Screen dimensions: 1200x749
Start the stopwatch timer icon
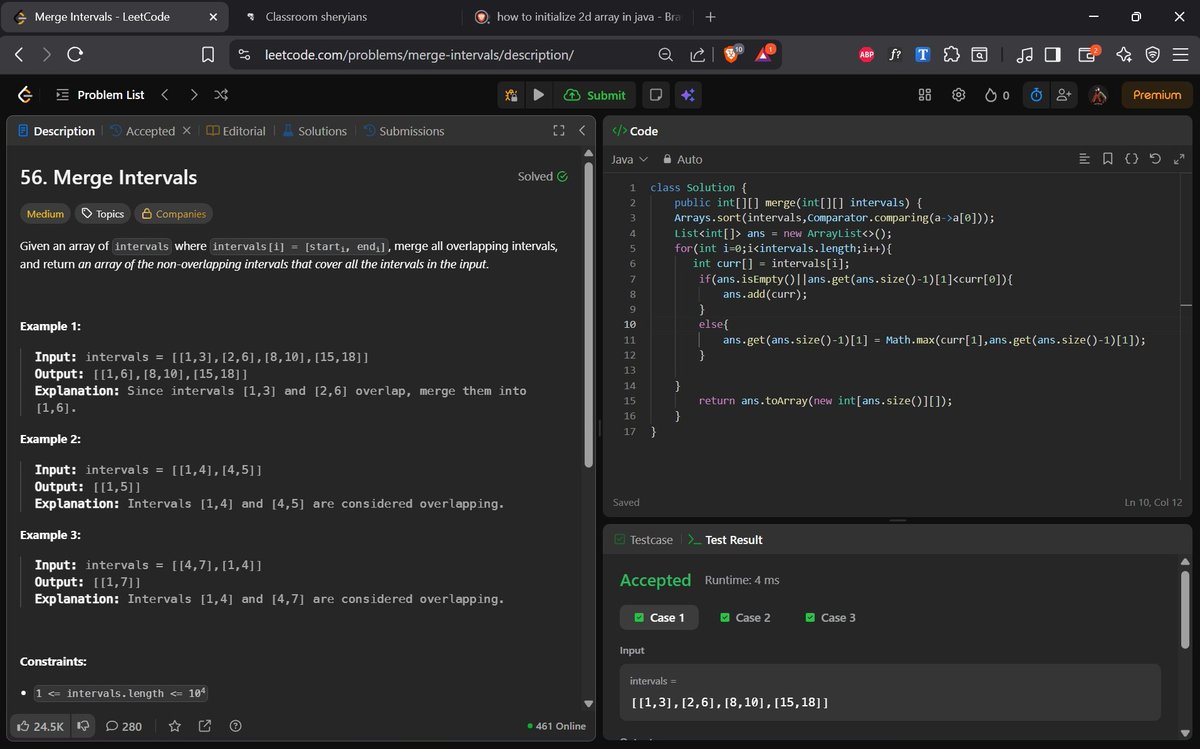click(x=1037, y=95)
